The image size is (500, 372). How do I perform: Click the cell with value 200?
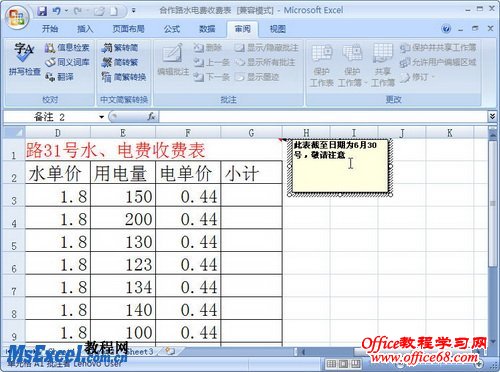point(123,219)
